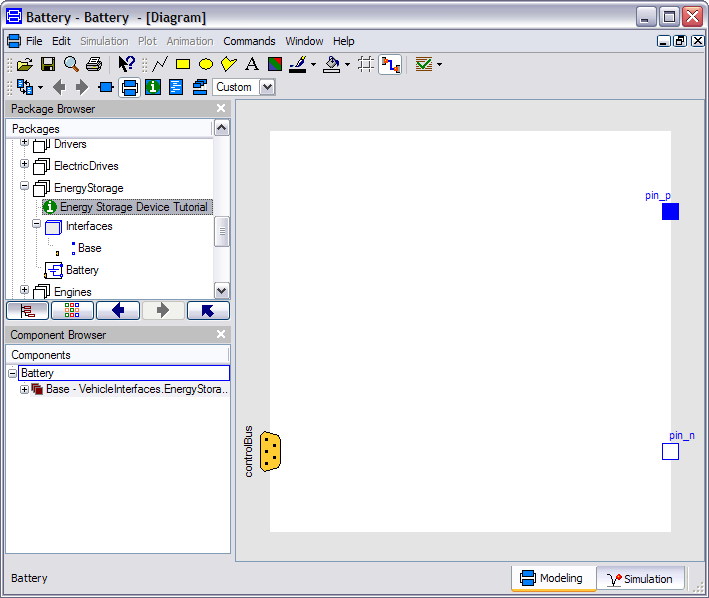Select the yellow Rectangle drawing tool
The height and width of the screenshot is (598, 709).
[183, 64]
